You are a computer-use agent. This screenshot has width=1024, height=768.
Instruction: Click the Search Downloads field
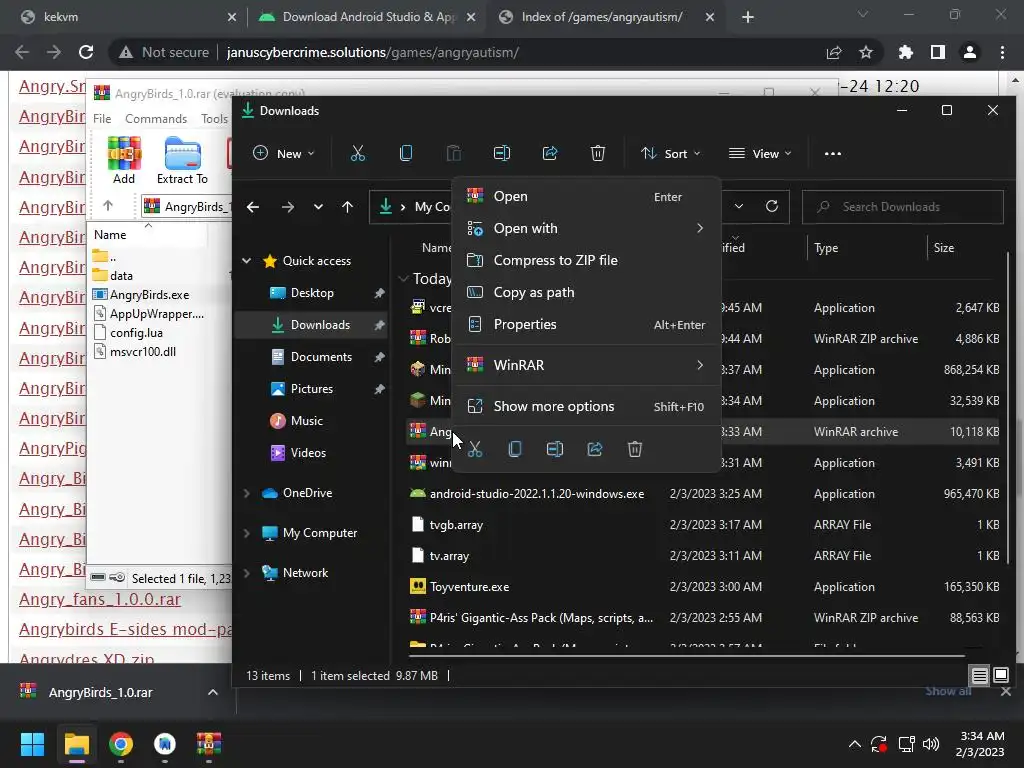pos(903,207)
